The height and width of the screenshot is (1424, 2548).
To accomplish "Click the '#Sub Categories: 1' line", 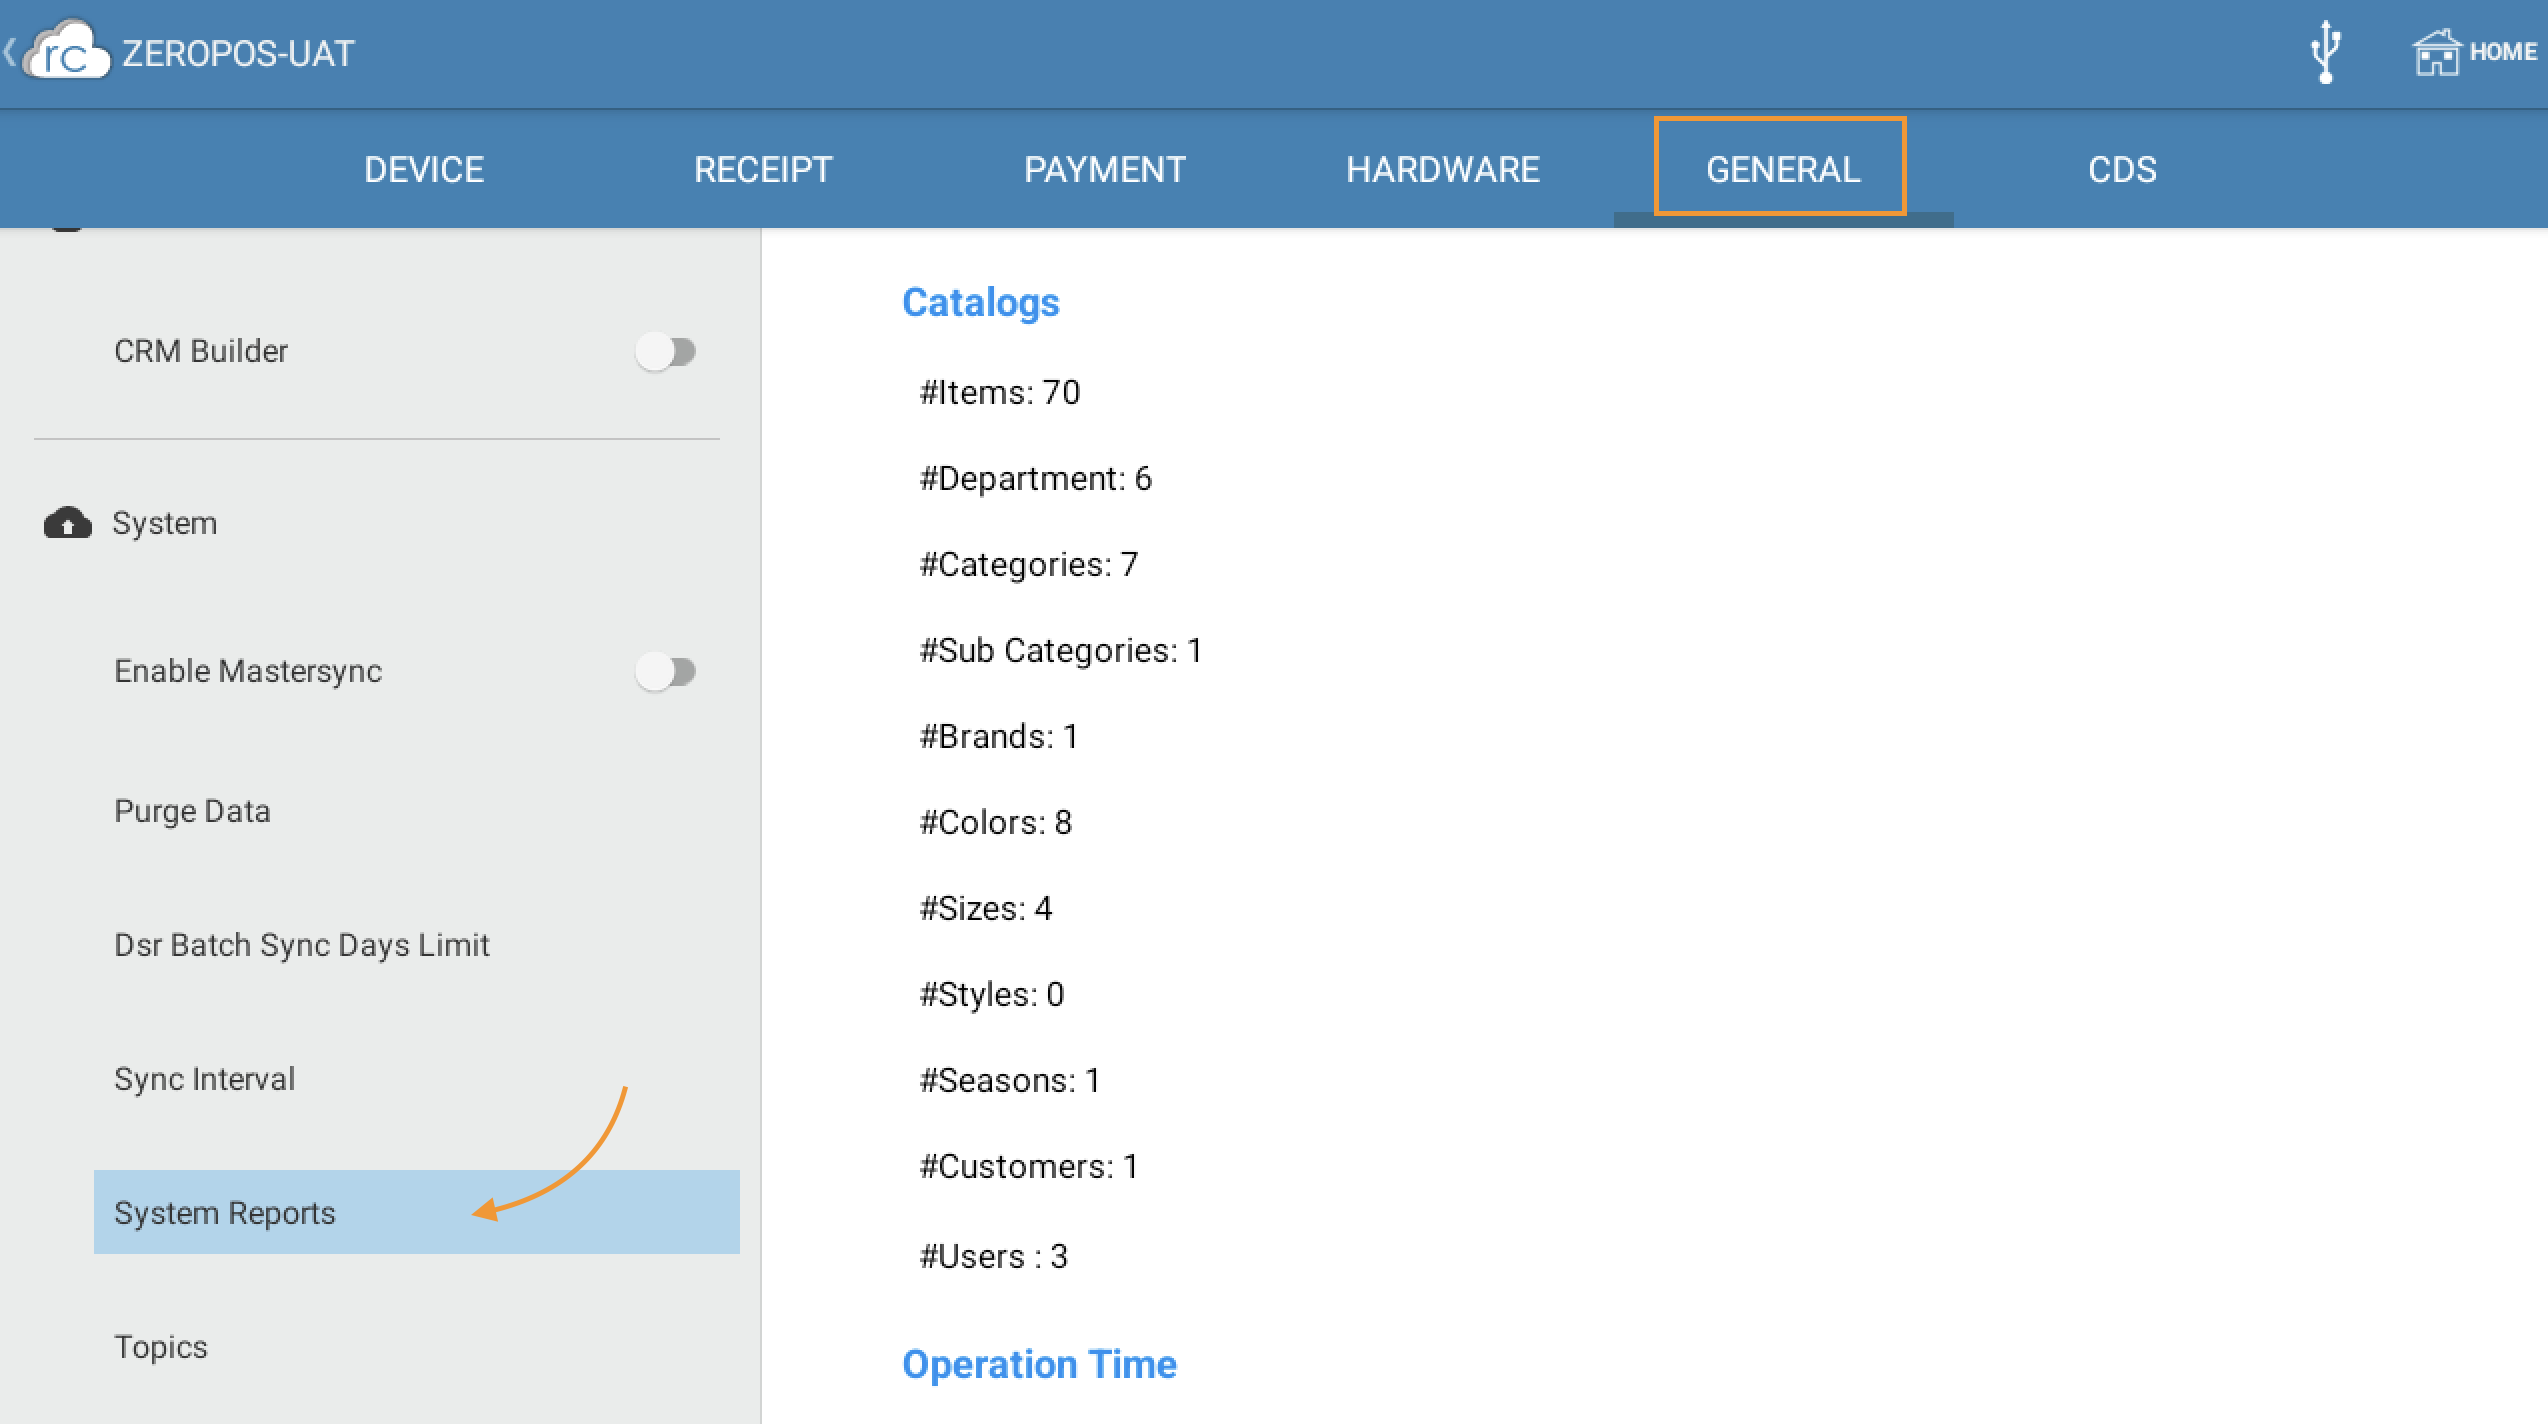I will click(x=1061, y=650).
